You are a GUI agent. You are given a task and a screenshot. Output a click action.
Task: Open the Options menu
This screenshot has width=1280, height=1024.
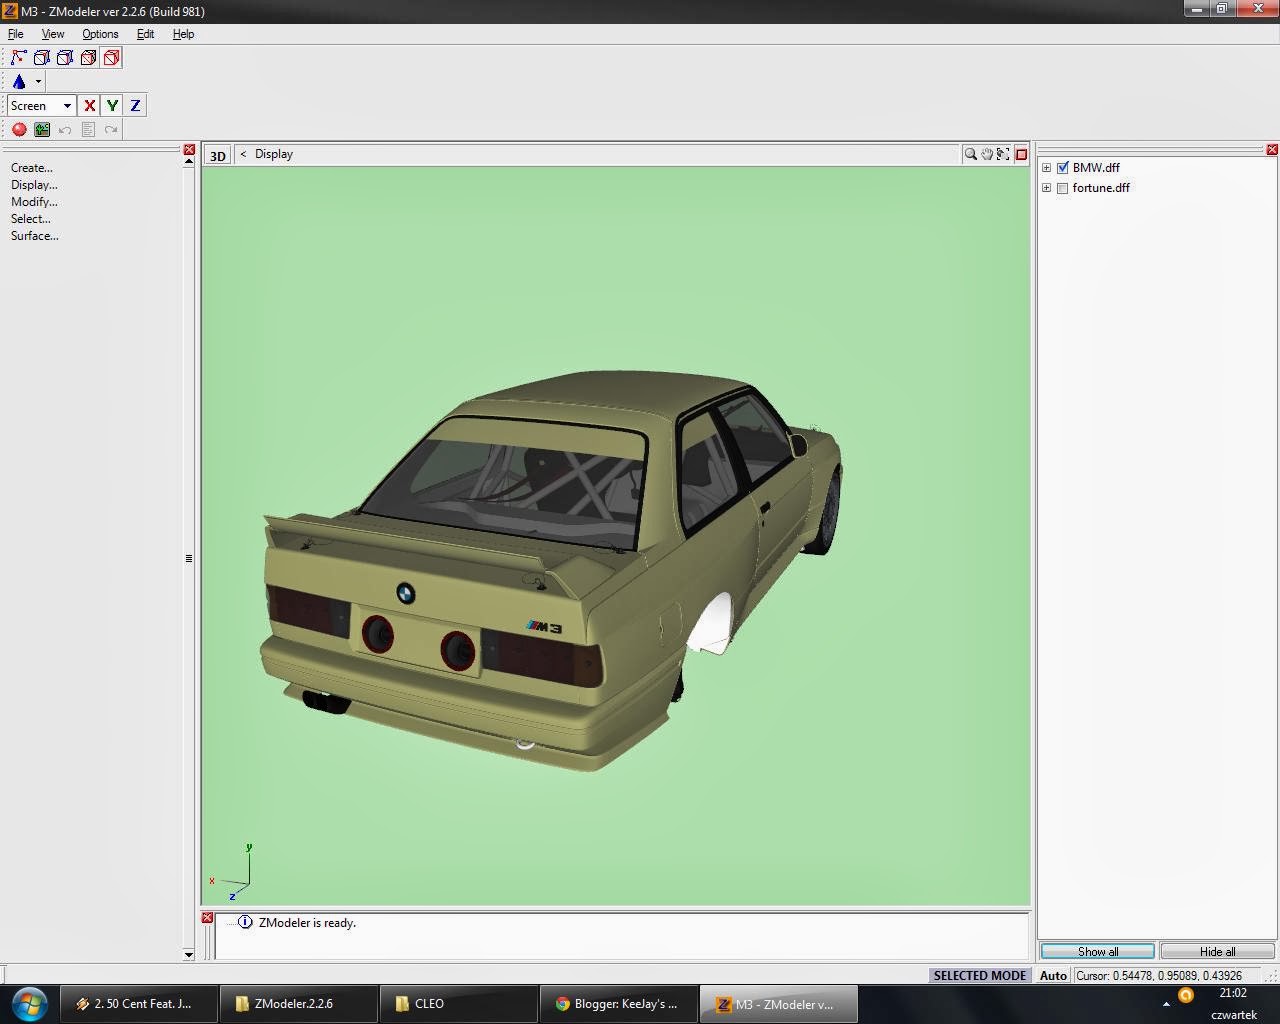pyautogui.click(x=100, y=34)
